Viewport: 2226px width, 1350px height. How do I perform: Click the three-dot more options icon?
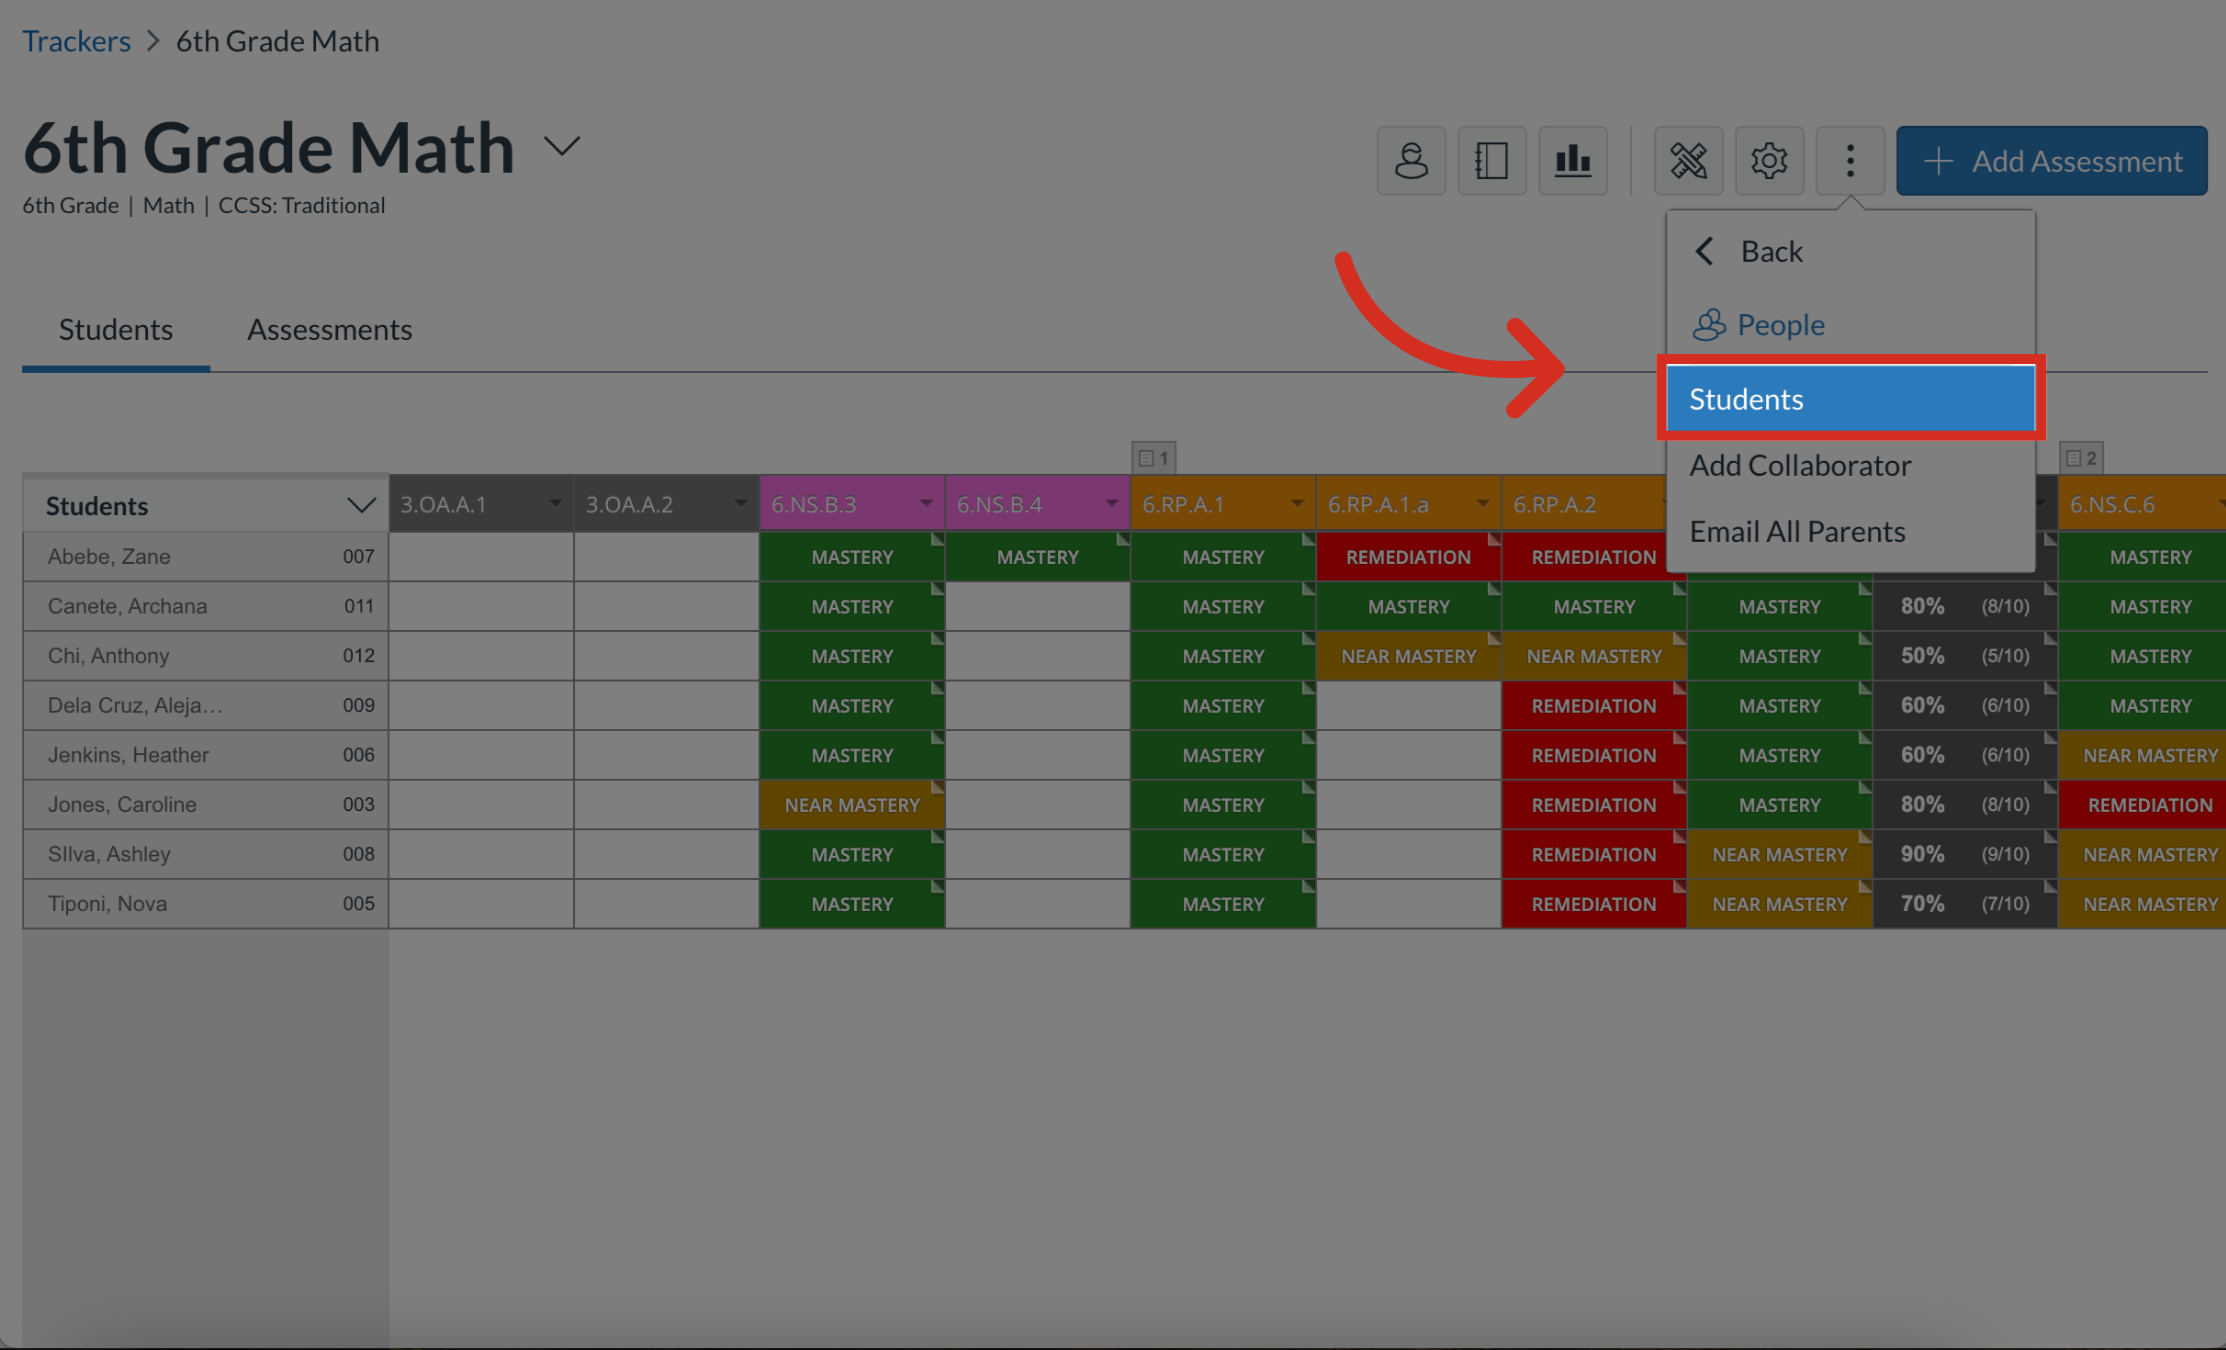click(x=1850, y=160)
